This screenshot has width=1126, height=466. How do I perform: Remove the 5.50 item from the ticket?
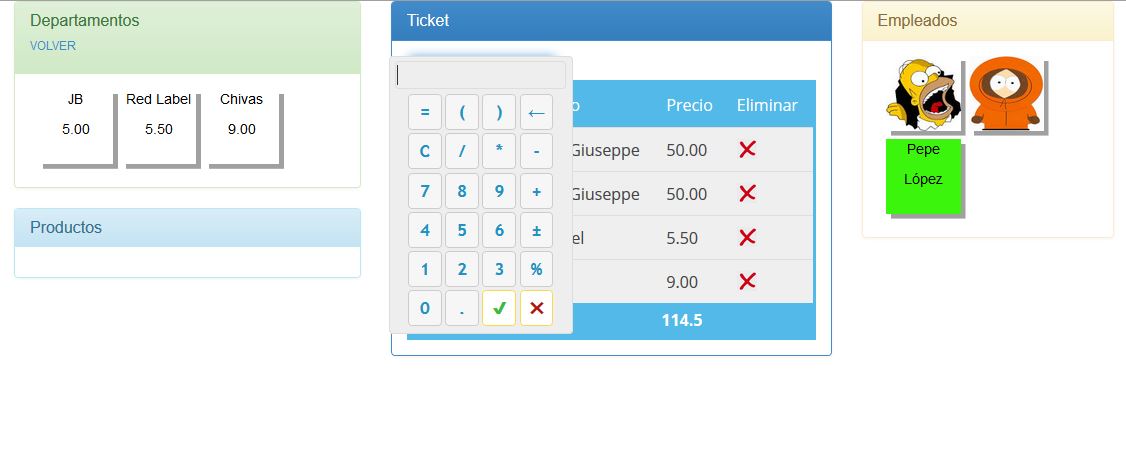tap(748, 237)
